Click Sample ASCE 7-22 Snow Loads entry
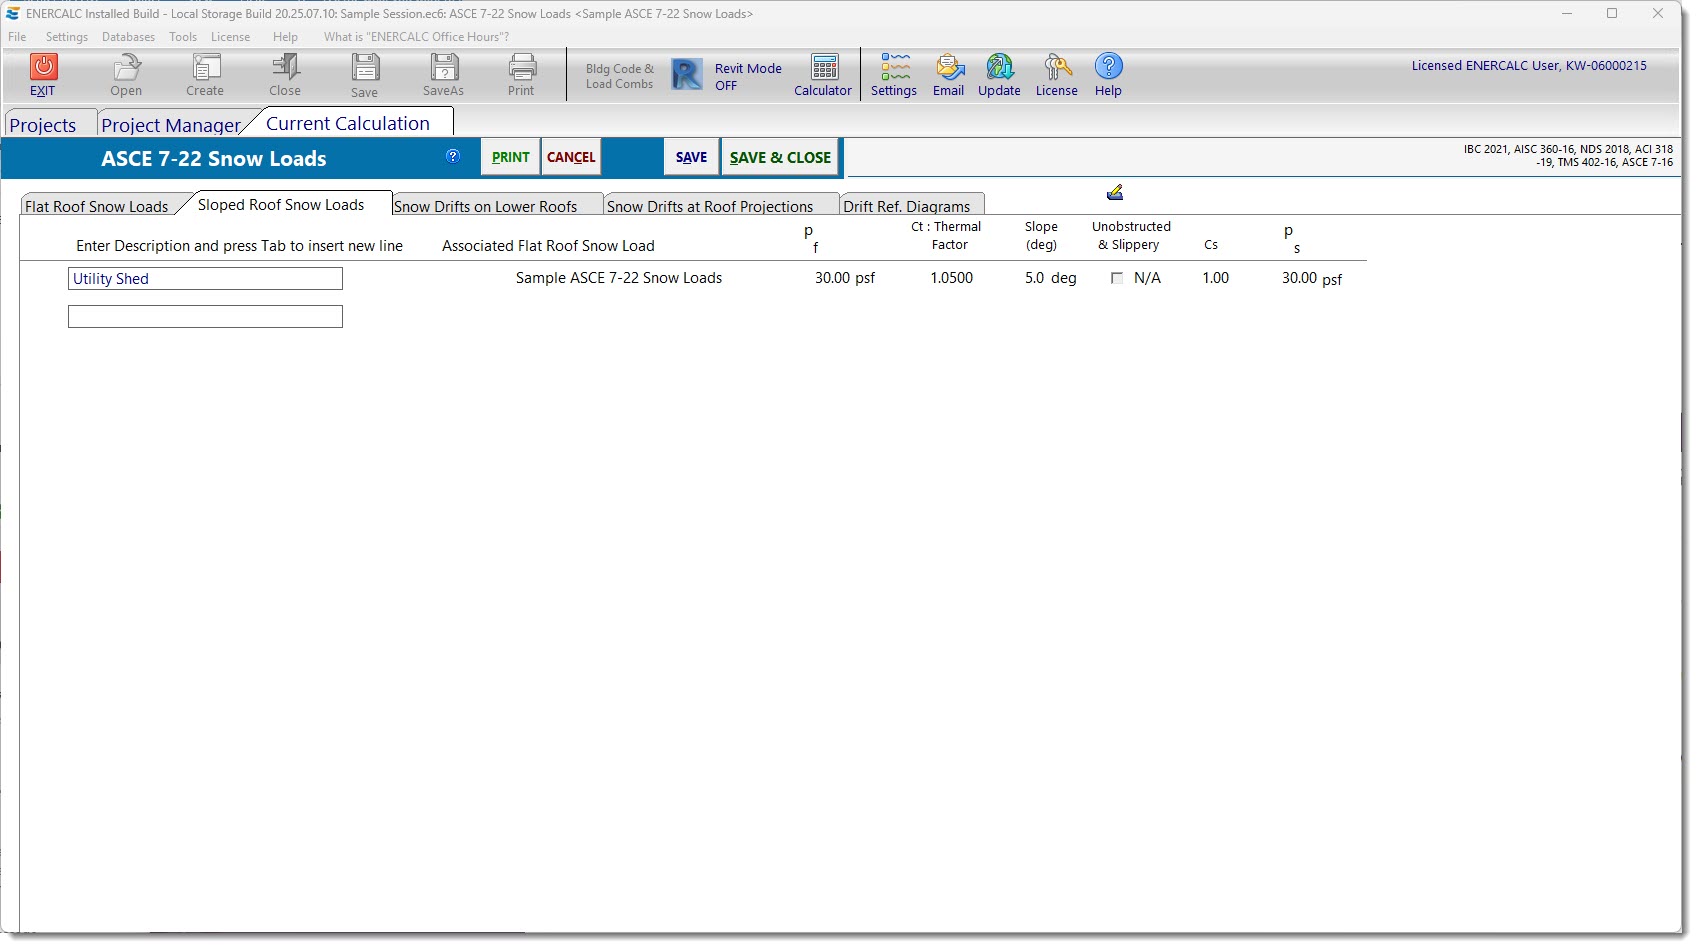1697x948 pixels. pos(619,278)
